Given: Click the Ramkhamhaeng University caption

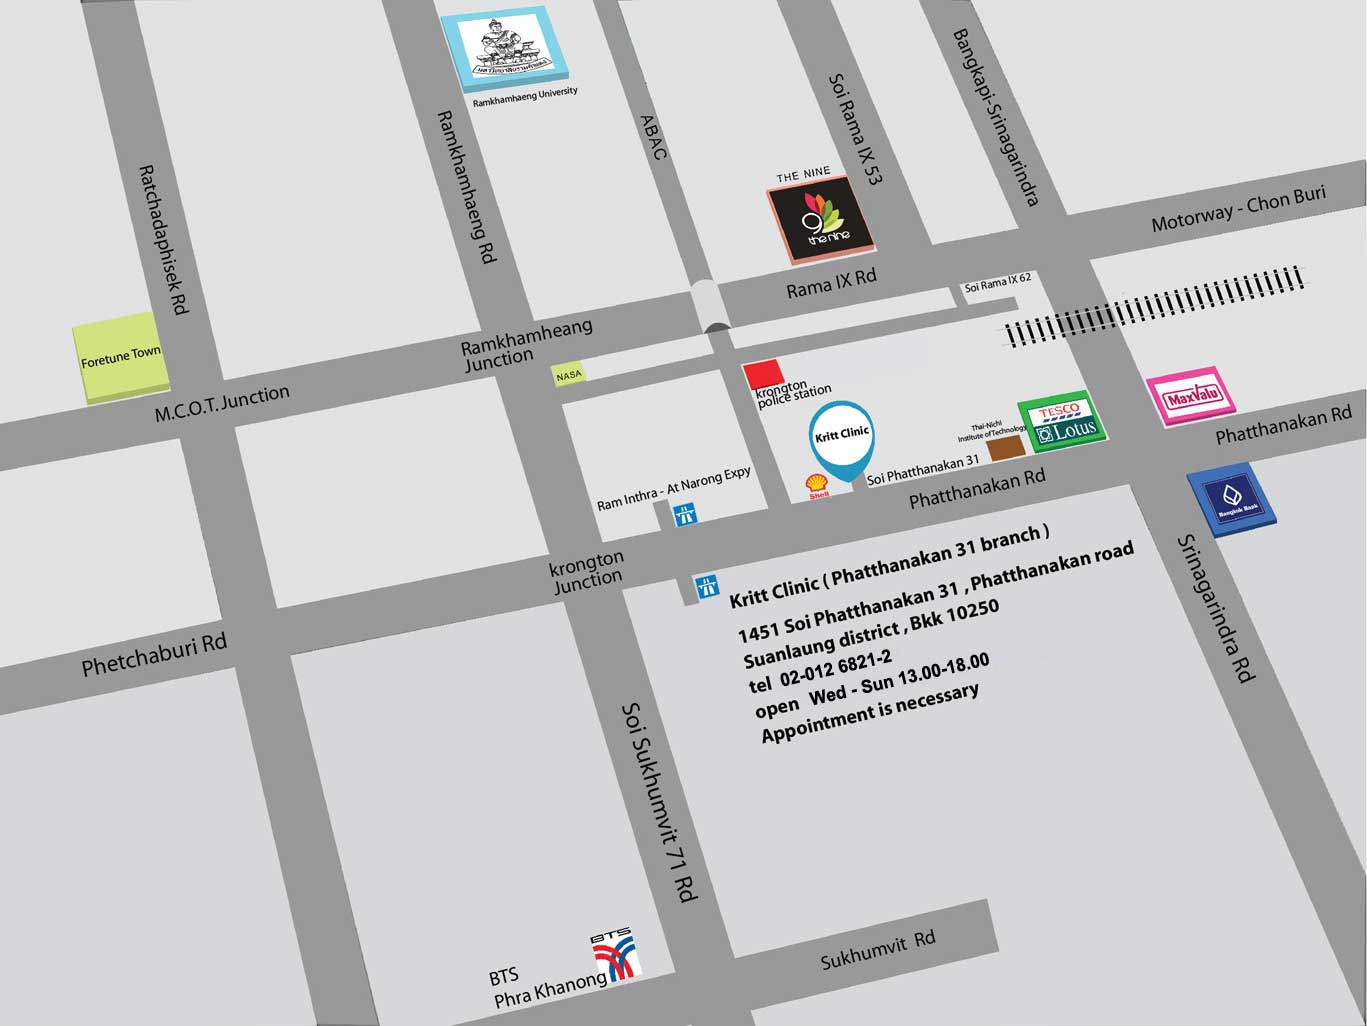Looking at the screenshot, I should pos(525,97).
